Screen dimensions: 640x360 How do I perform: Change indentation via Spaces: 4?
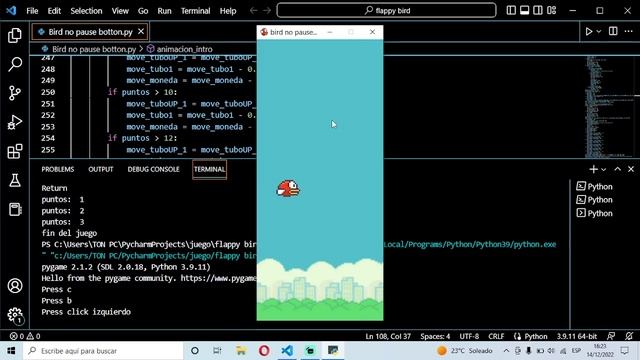(x=435, y=336)
